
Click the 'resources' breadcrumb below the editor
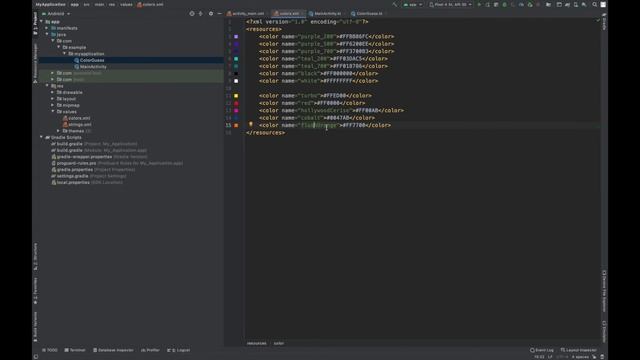coord(257,343)
